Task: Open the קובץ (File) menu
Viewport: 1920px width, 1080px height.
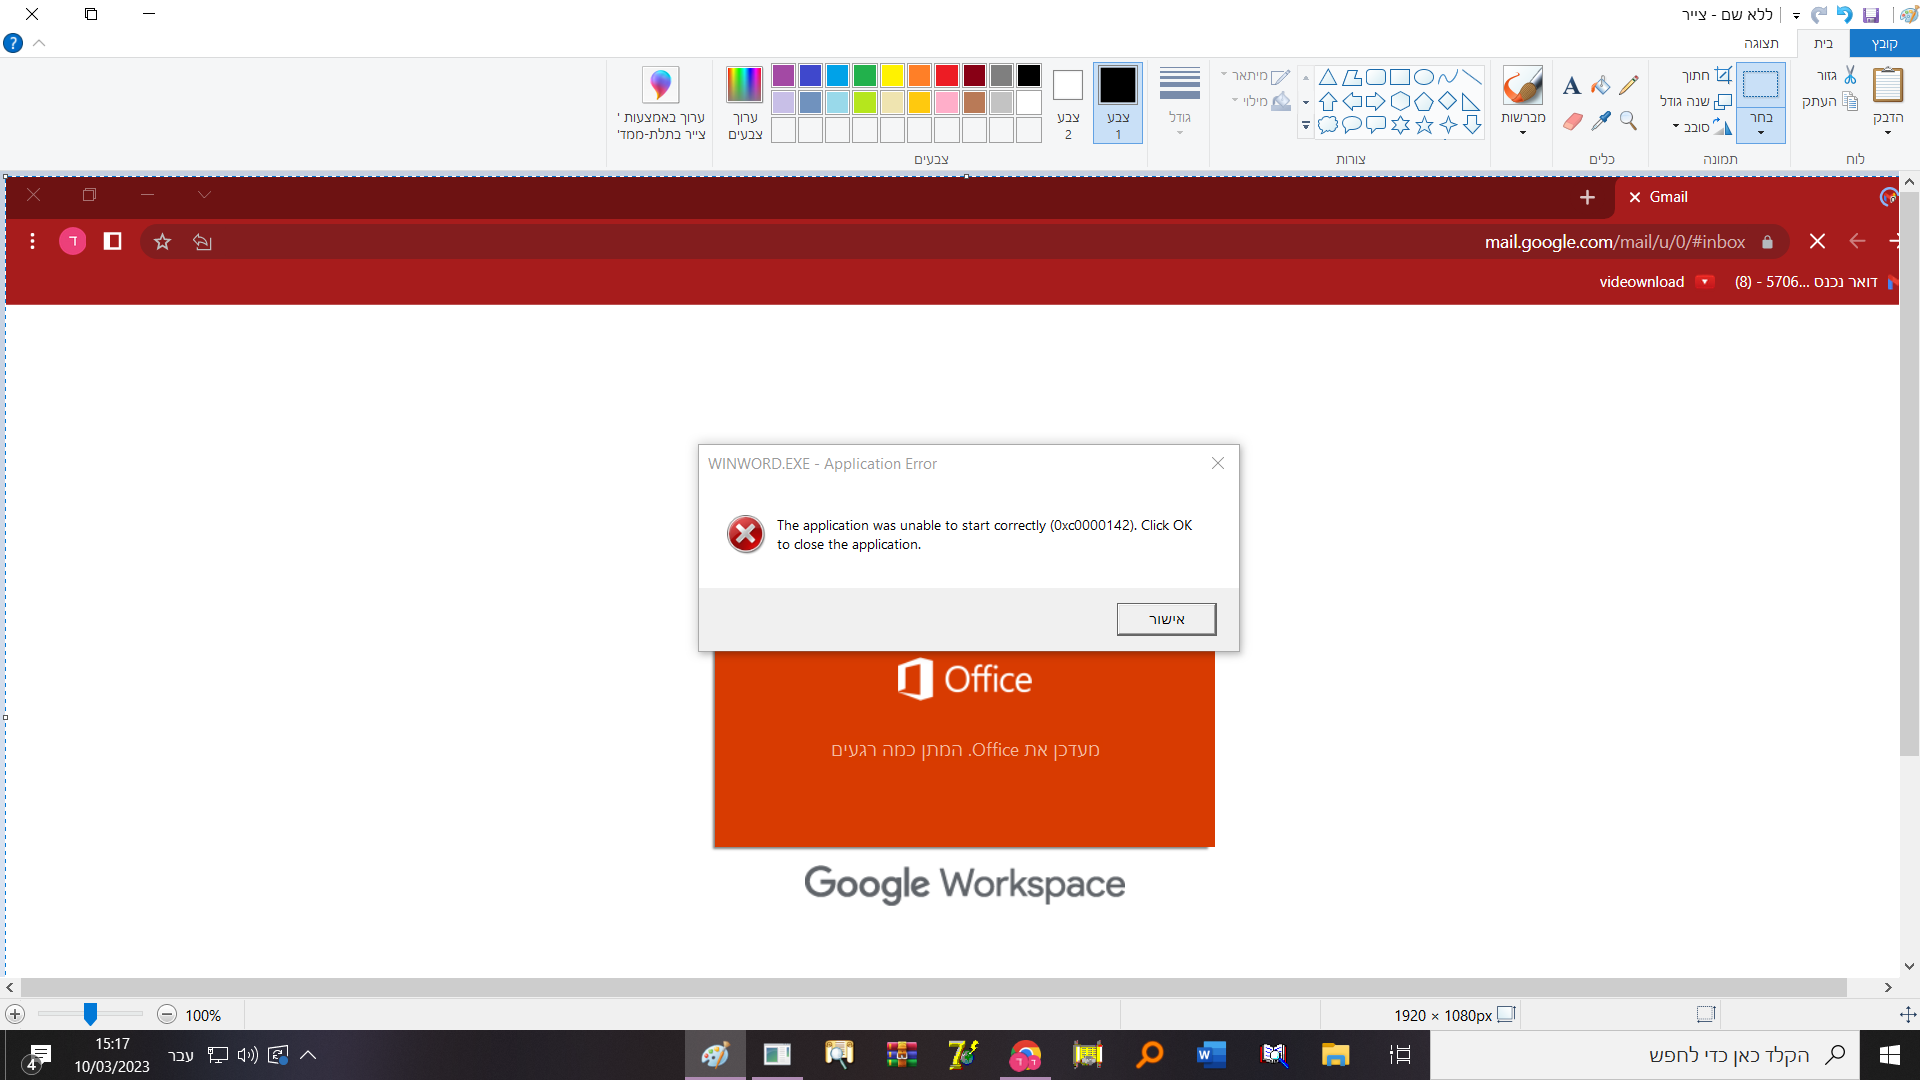Action: pyautogui.click(x=1885, y=43)
